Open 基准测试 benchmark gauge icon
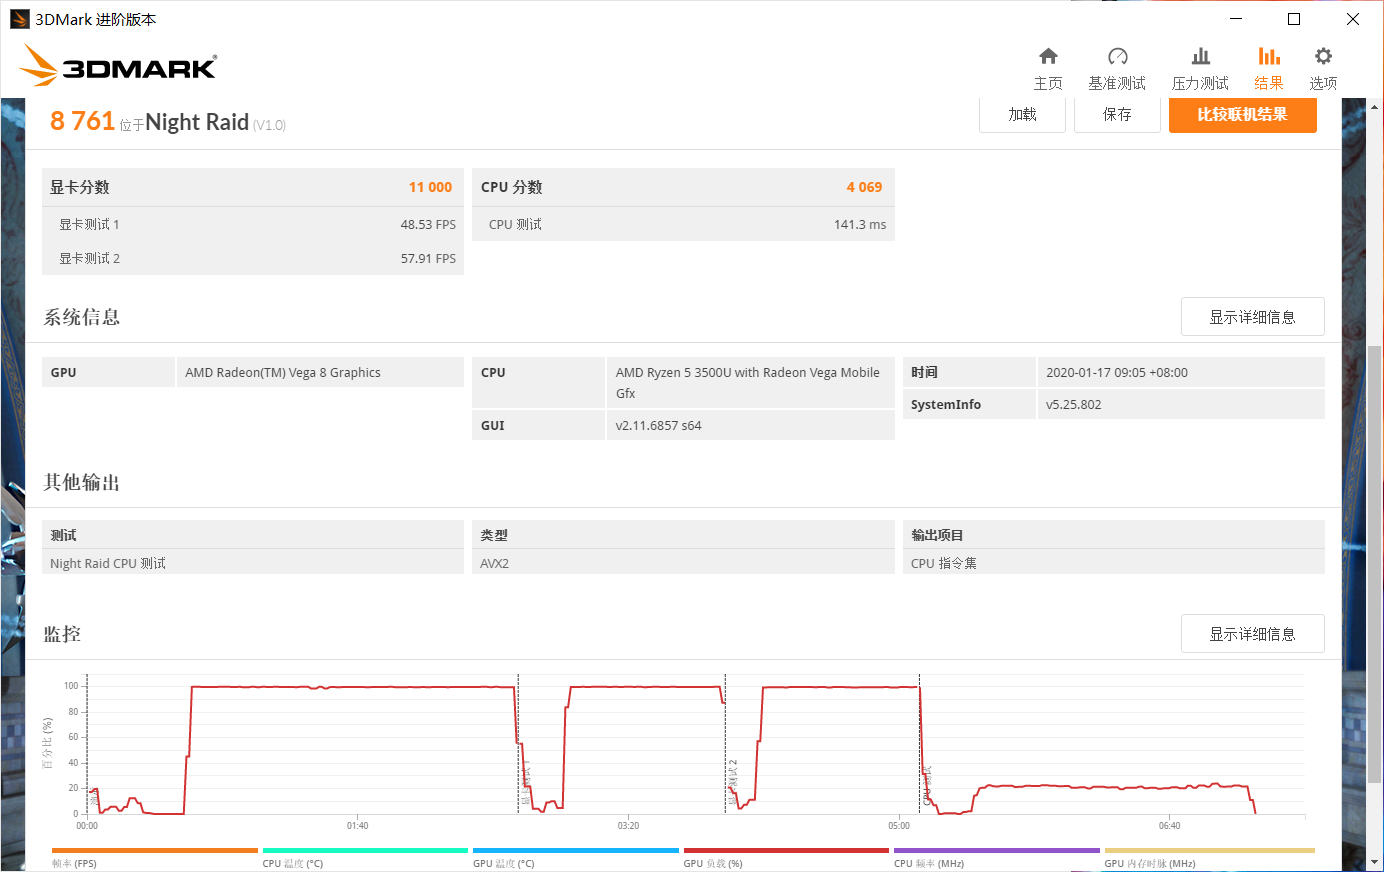This screenshot has height=872, width=1384. 1117,57
